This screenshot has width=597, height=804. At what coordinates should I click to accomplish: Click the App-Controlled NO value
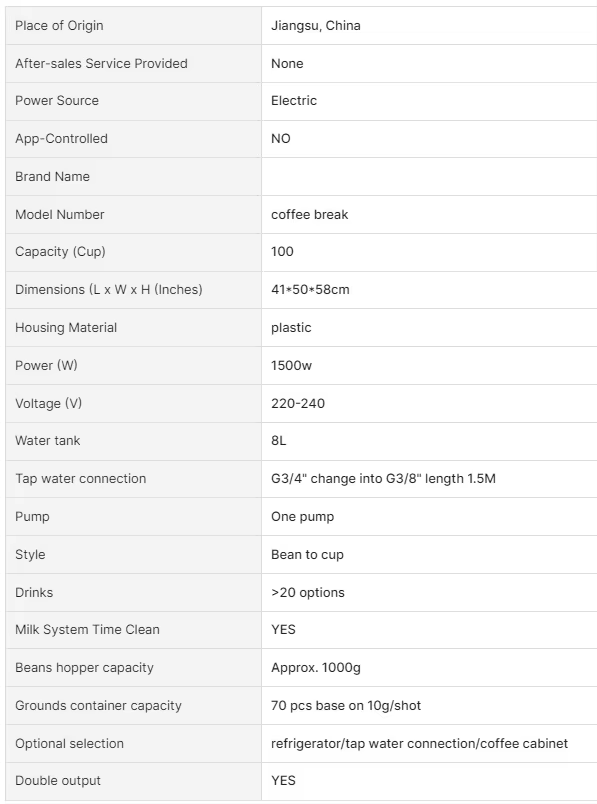pos(281,138)
